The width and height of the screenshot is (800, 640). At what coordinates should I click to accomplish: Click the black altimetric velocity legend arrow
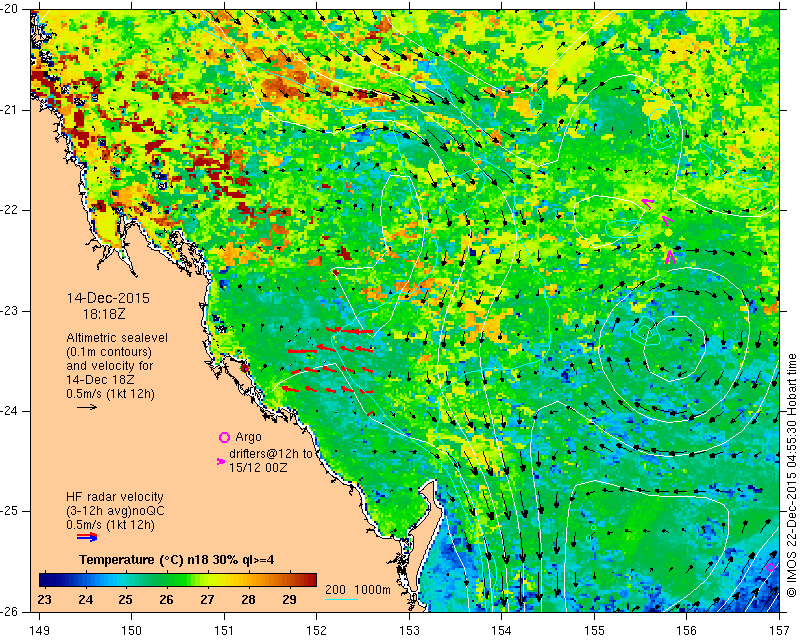coord(87,407)
